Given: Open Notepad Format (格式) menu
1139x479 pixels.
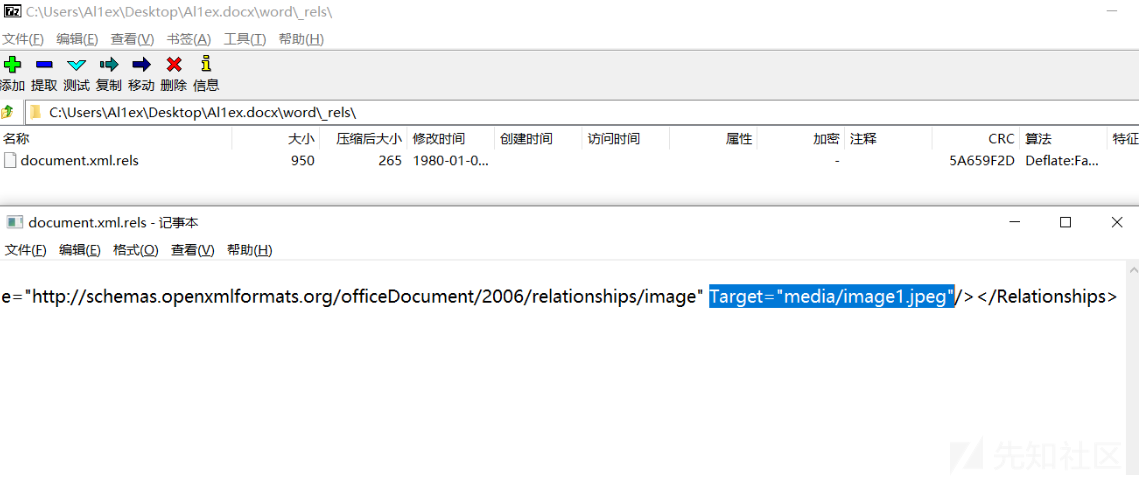Looking at the screenshot, I should tap(135, 250).
